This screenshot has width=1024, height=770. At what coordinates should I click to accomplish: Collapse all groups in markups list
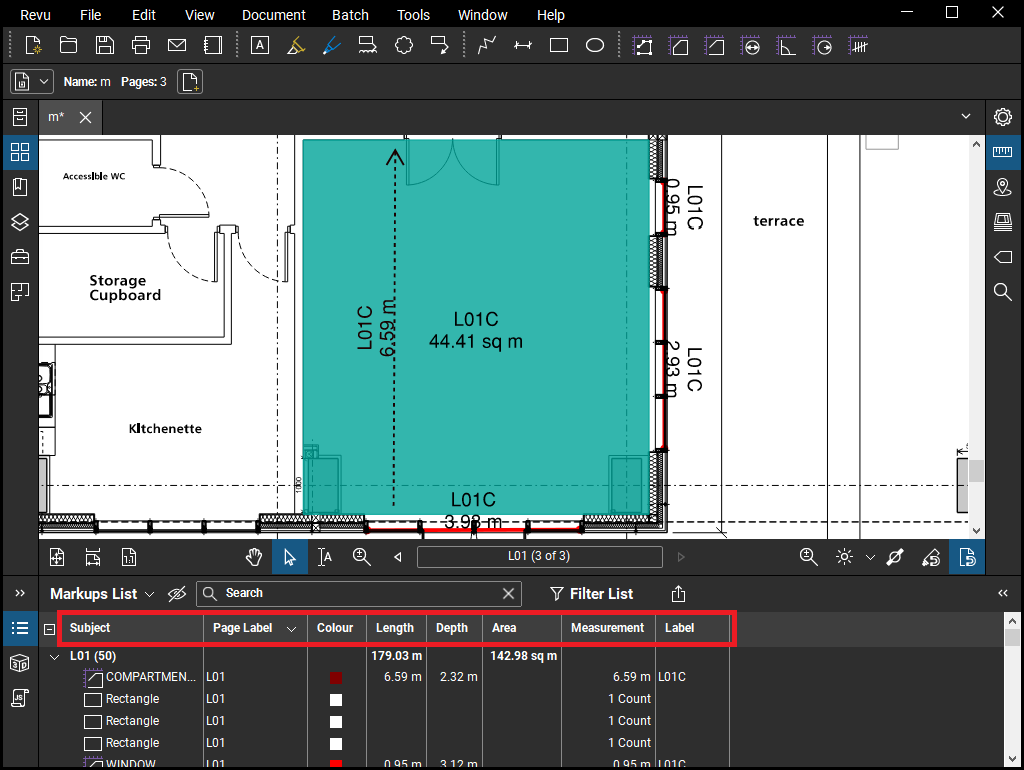click(x=49, y=629)
